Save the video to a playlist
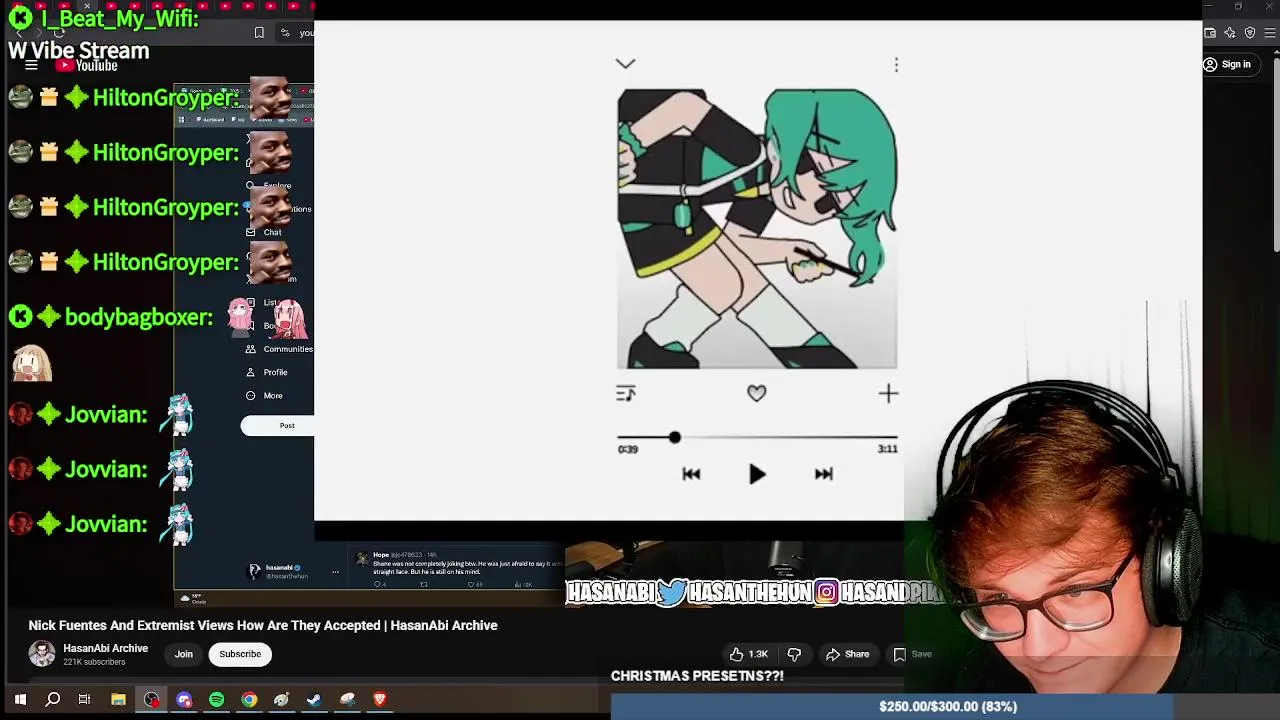 tap(912, 654)
